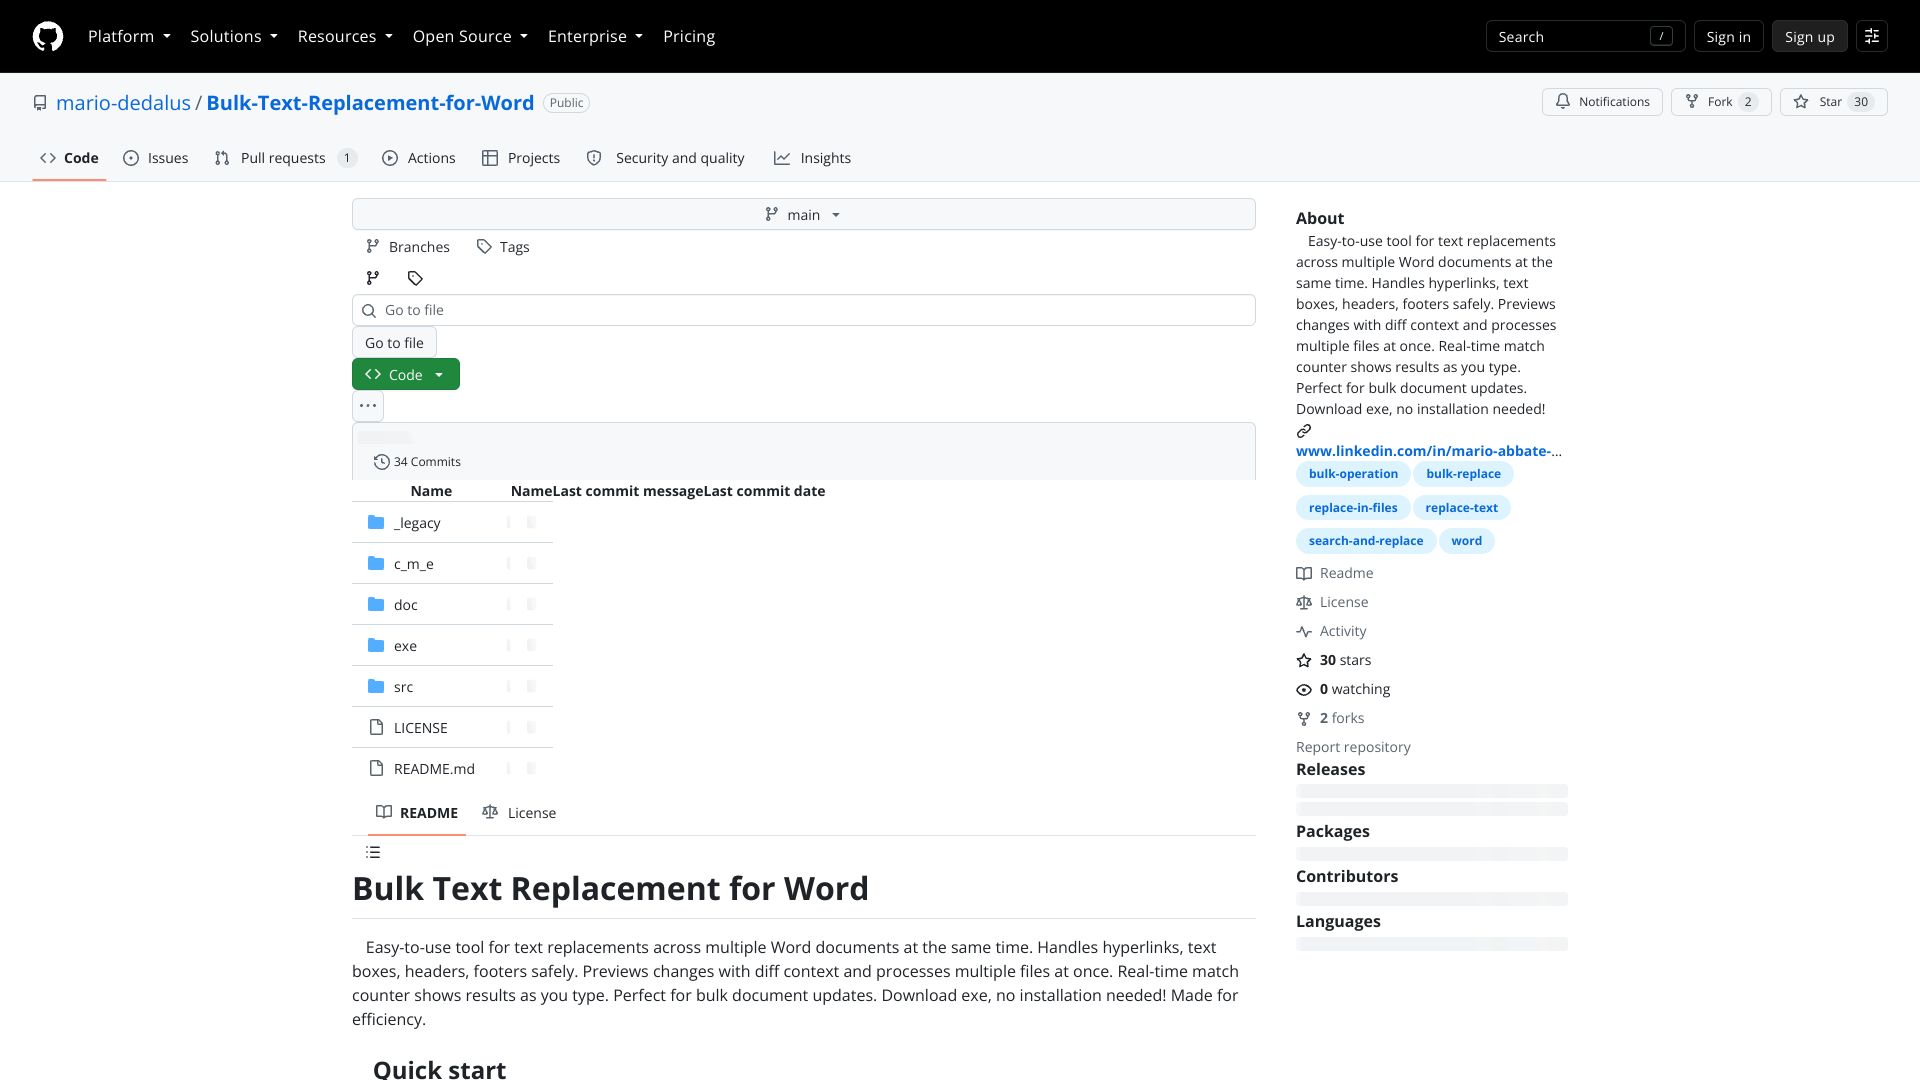The image size is (1920, 1080).
Task: Click the tags icon below Tags
Action: coord(415,278)
